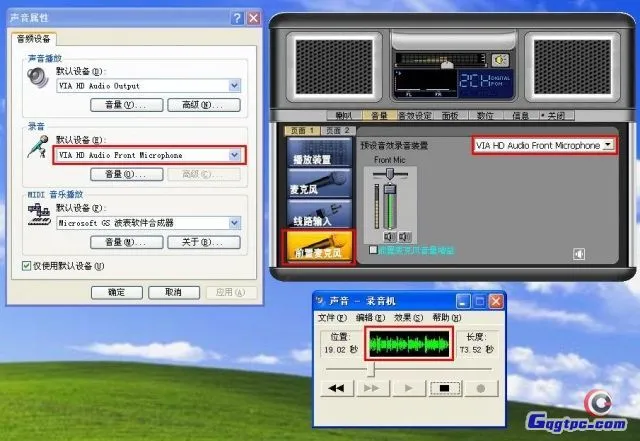Click 音量(O) button under 录音
640x441 pixels.
127,174
